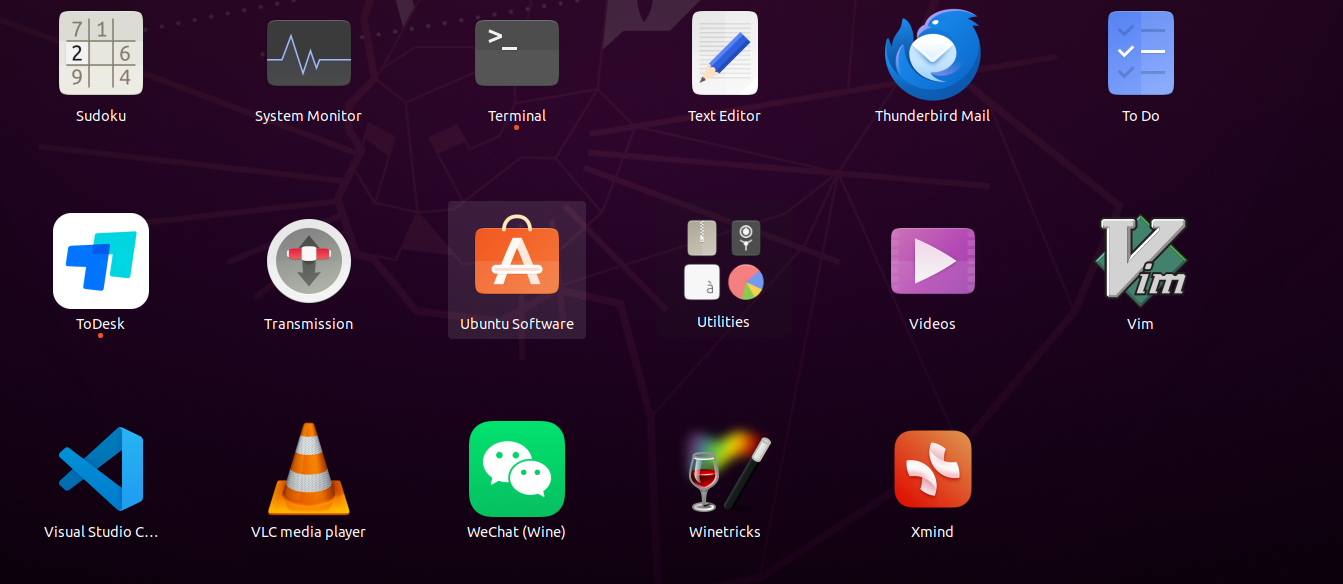
Task: Click the "Thunderbird Mail" label
Action: pos(932,116)
